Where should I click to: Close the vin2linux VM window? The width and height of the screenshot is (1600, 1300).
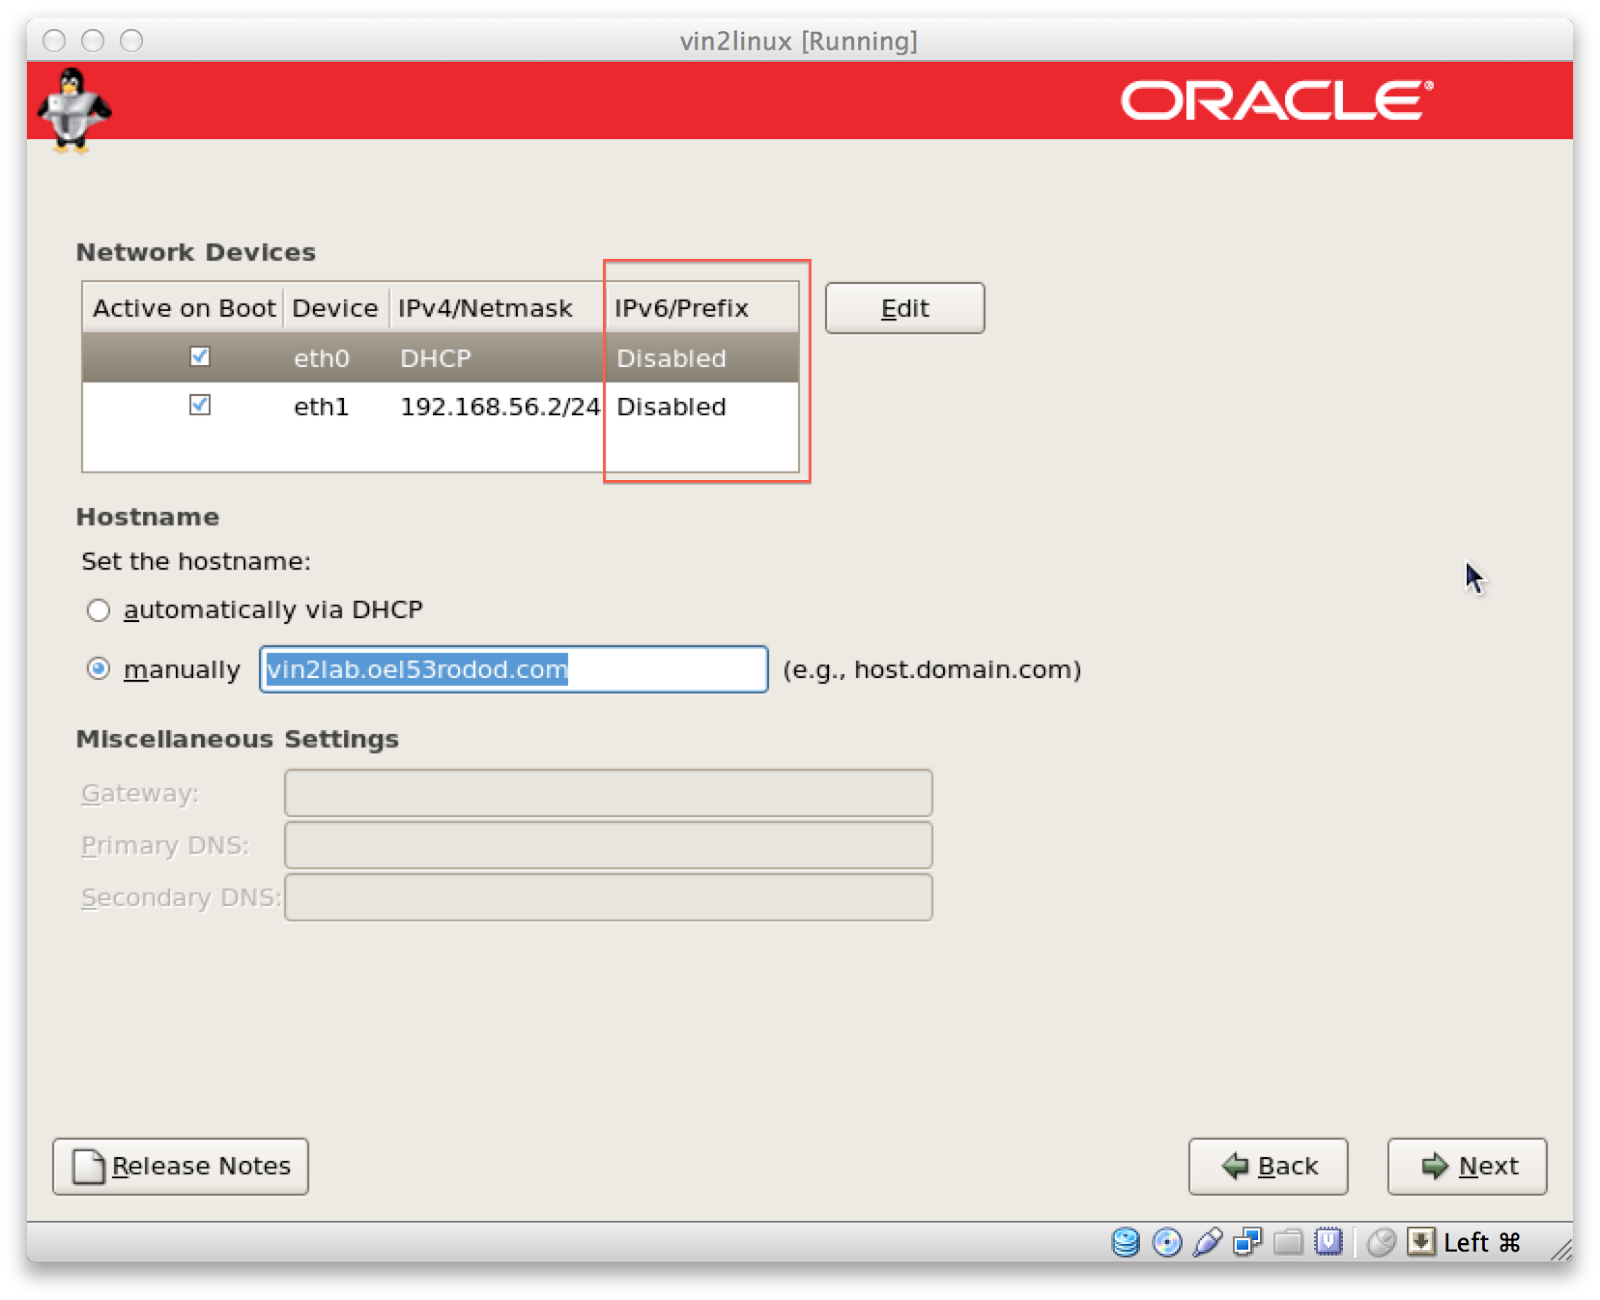click(x=55, y=40)
